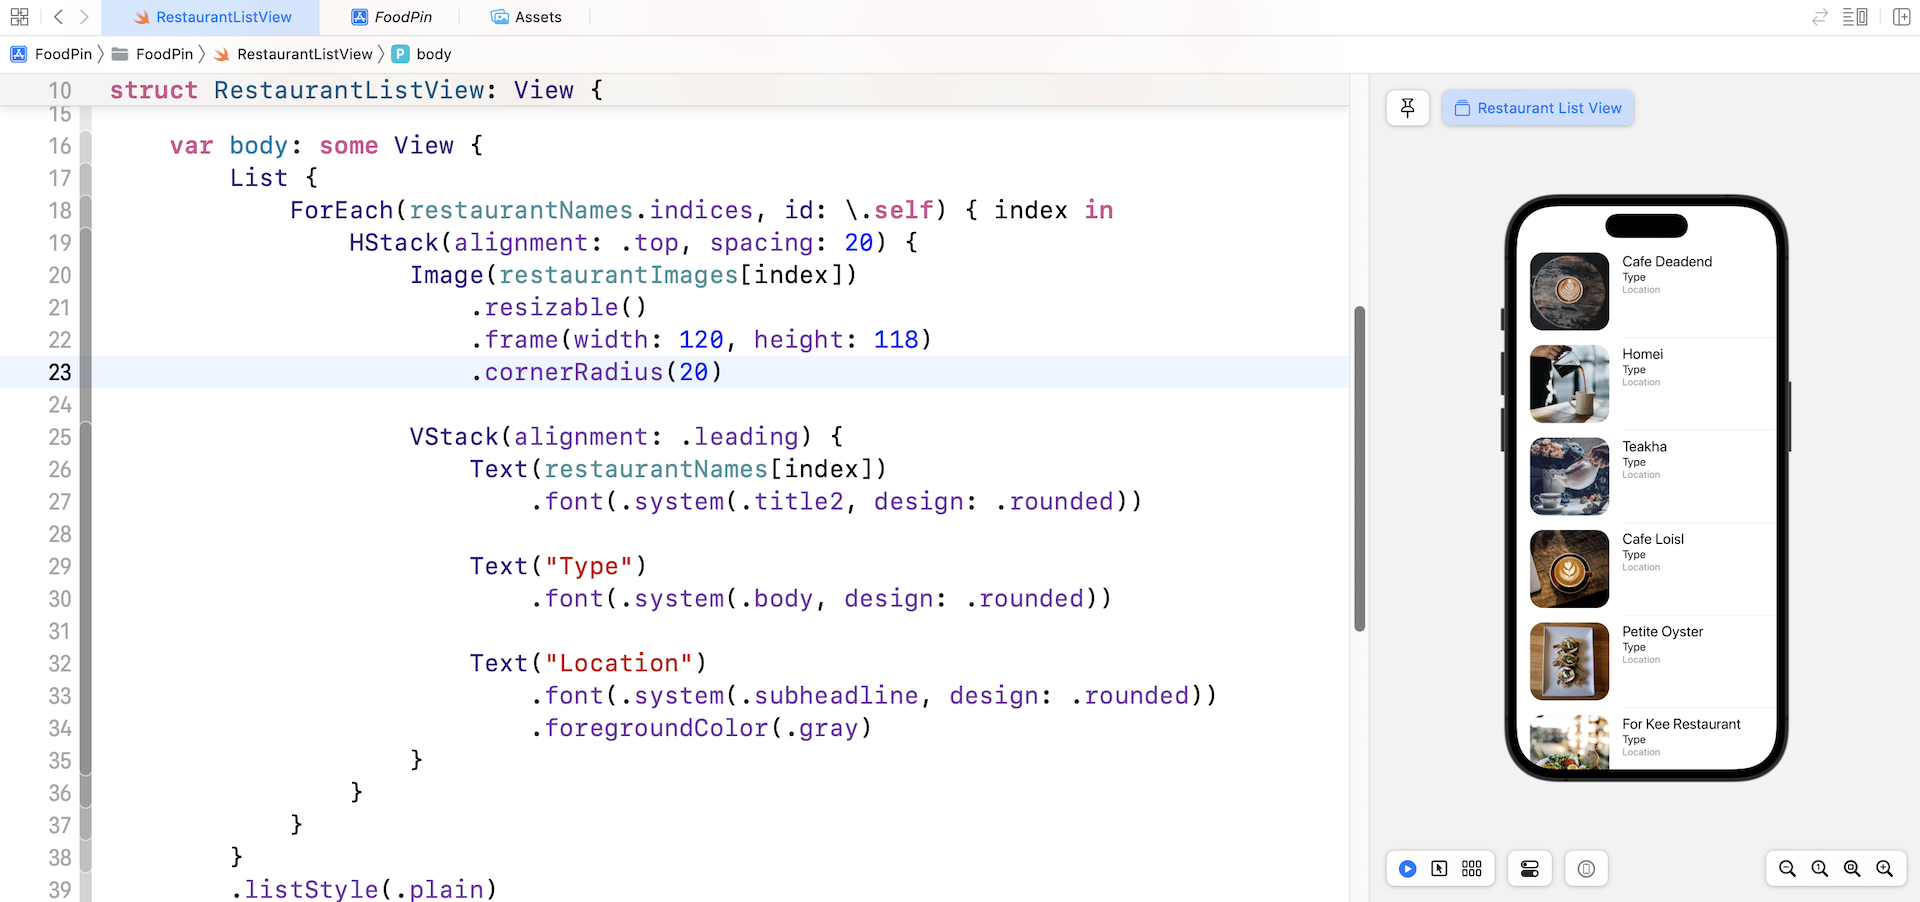
Task: Zoom preview to fit
Action: (1852, 868)
